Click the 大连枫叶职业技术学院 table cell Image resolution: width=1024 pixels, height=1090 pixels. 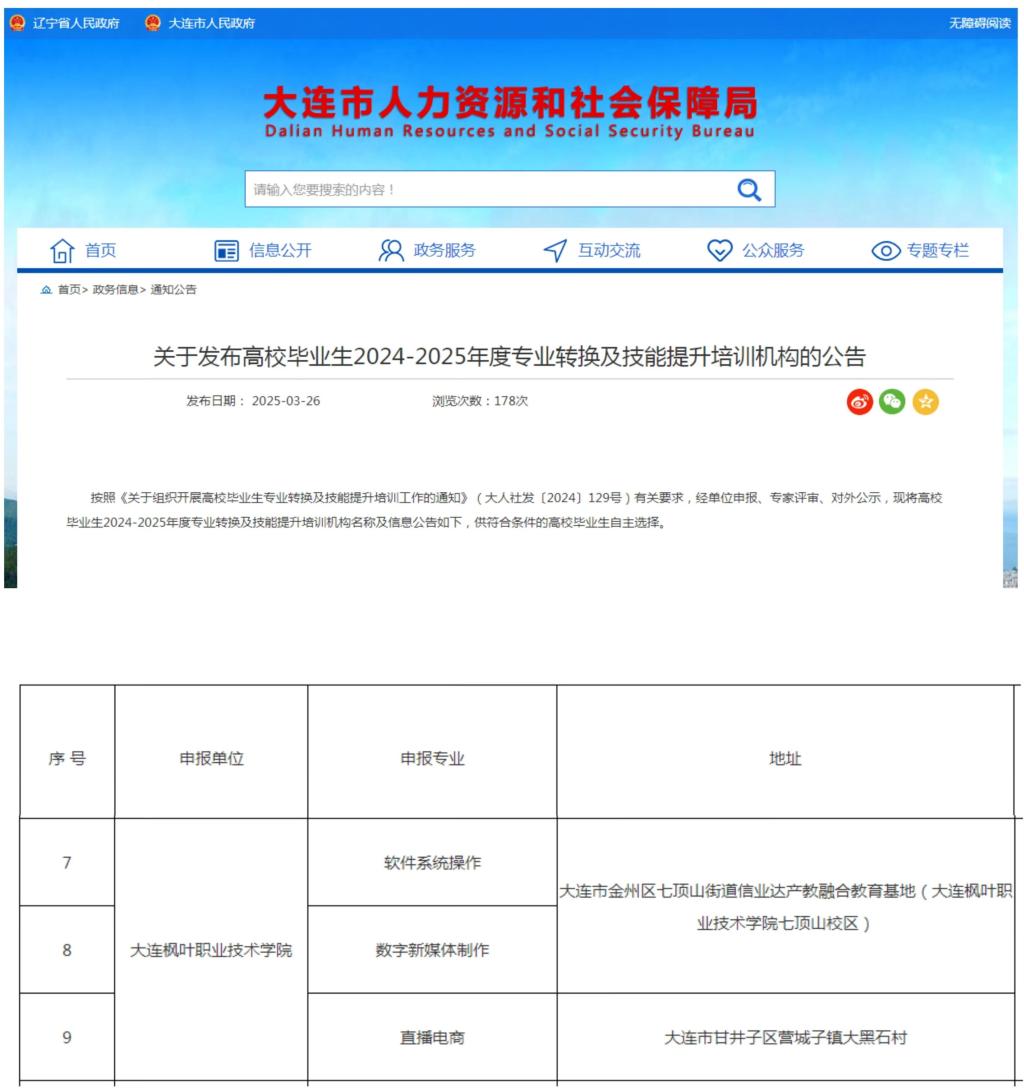[x=211, y=950]
